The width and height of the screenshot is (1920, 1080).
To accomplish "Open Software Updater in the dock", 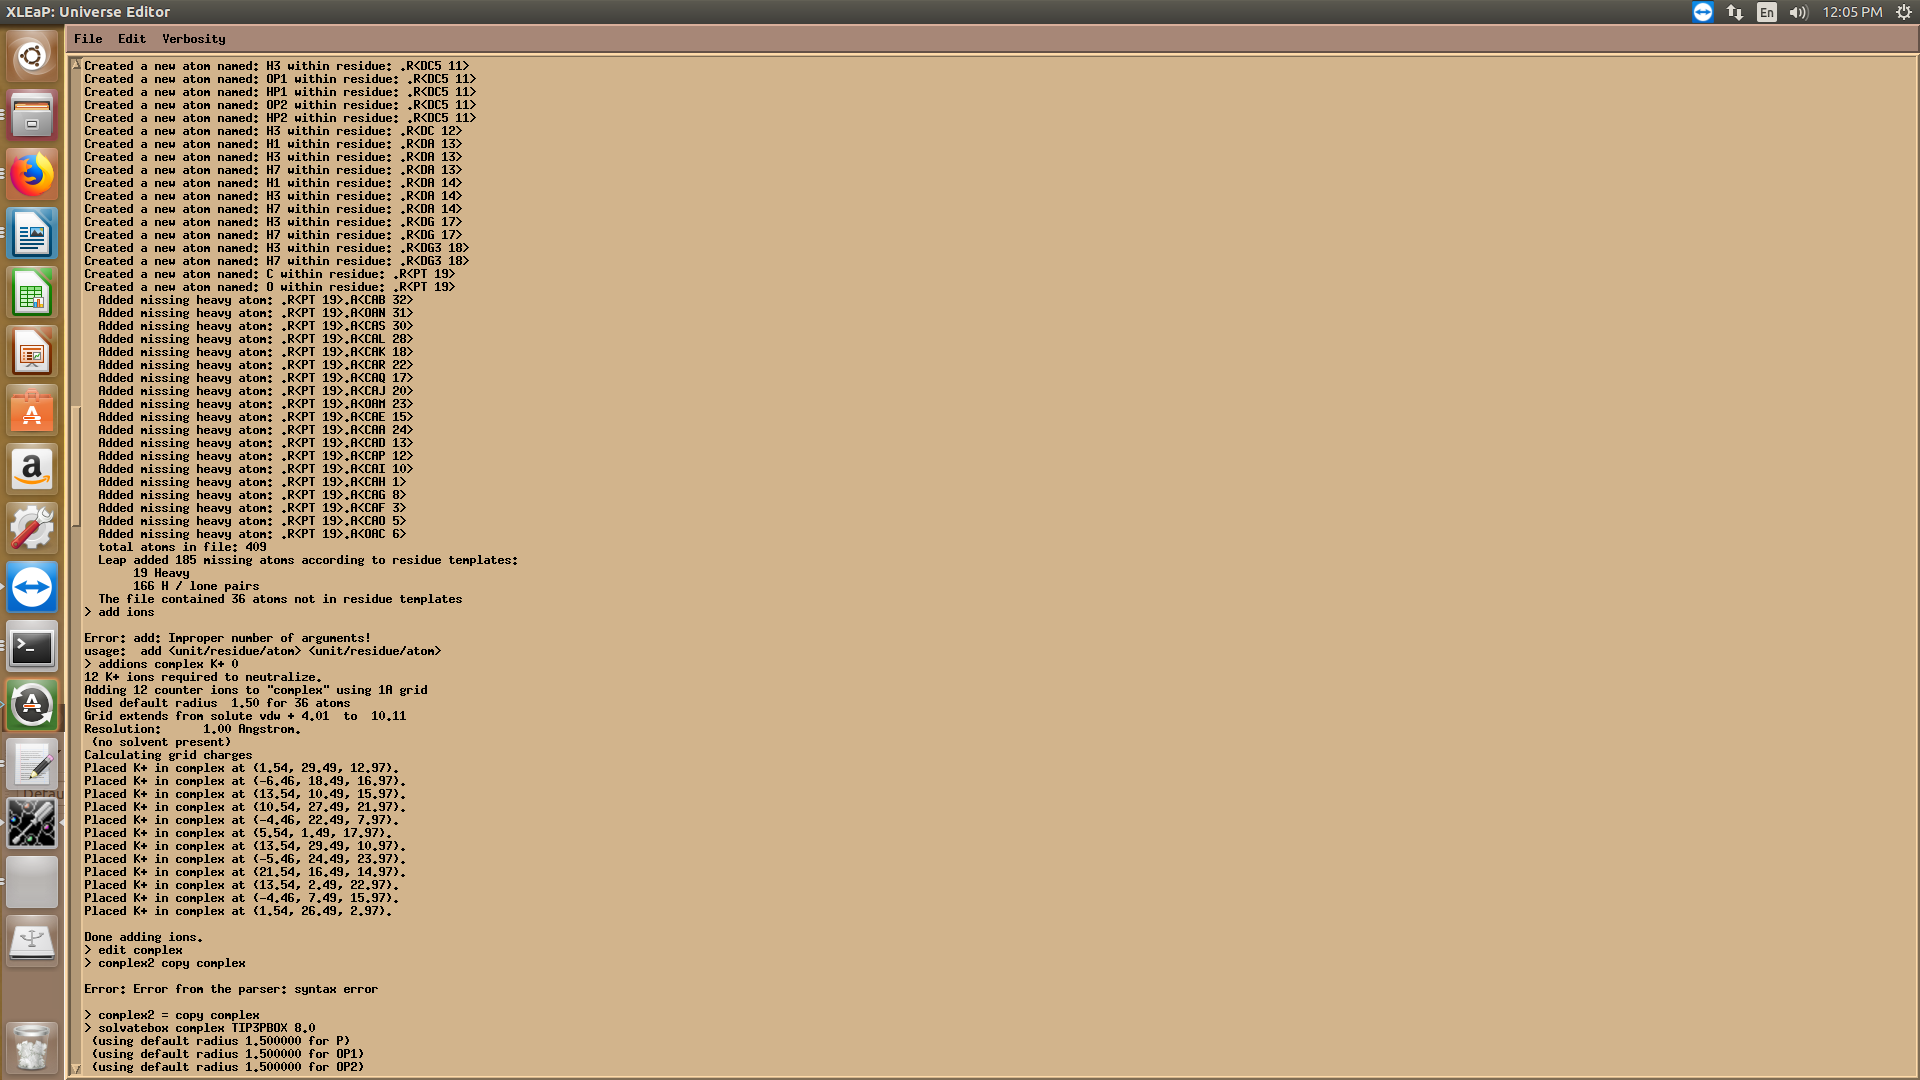I will 32,706.
